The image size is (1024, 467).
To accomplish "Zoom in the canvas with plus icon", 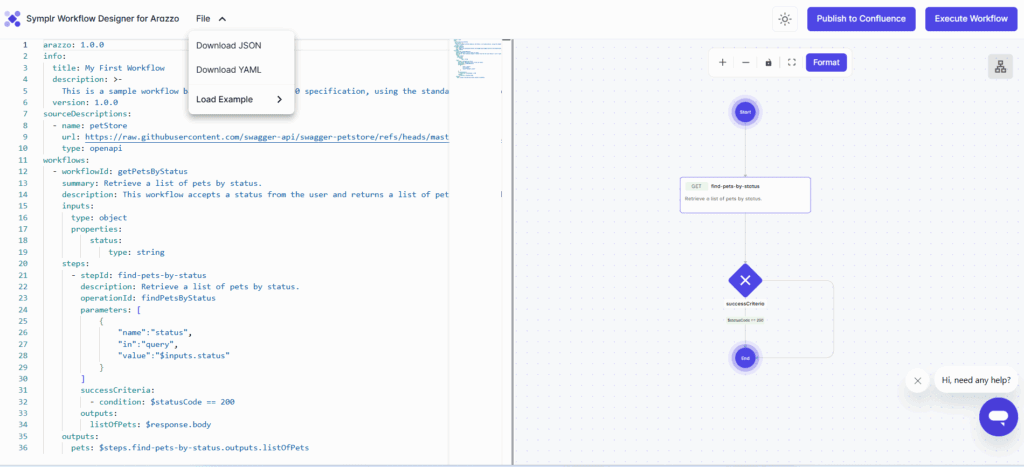I will pyautogui.click(x=722, y=63).
